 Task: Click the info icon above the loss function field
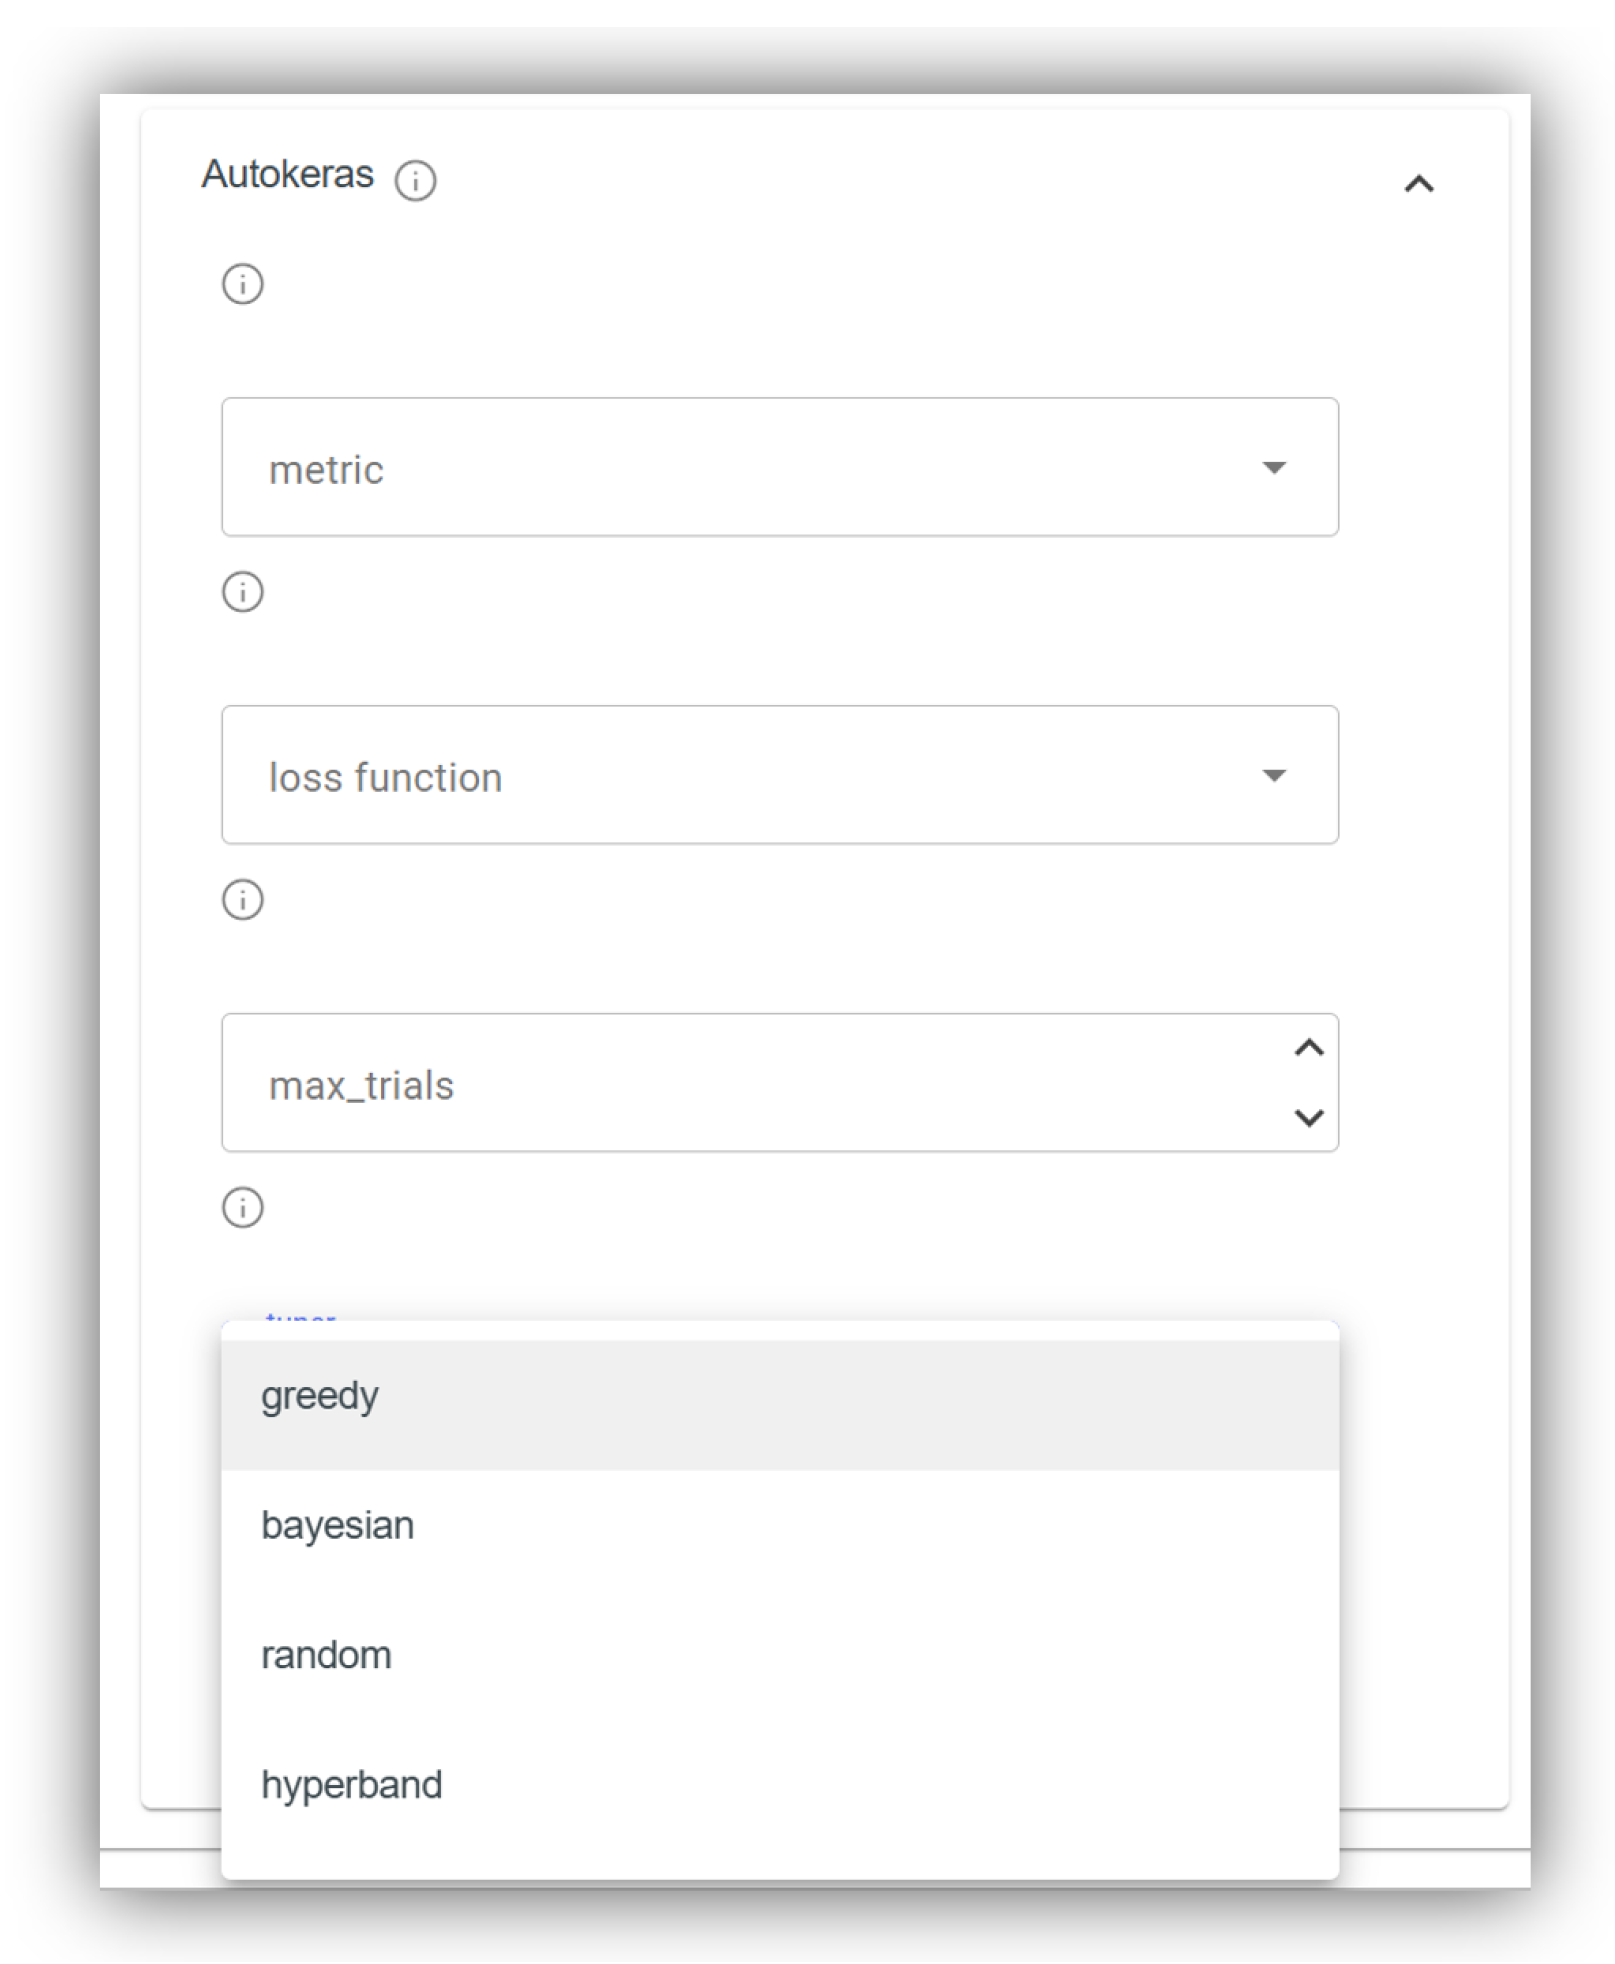[x=241, y=592]
